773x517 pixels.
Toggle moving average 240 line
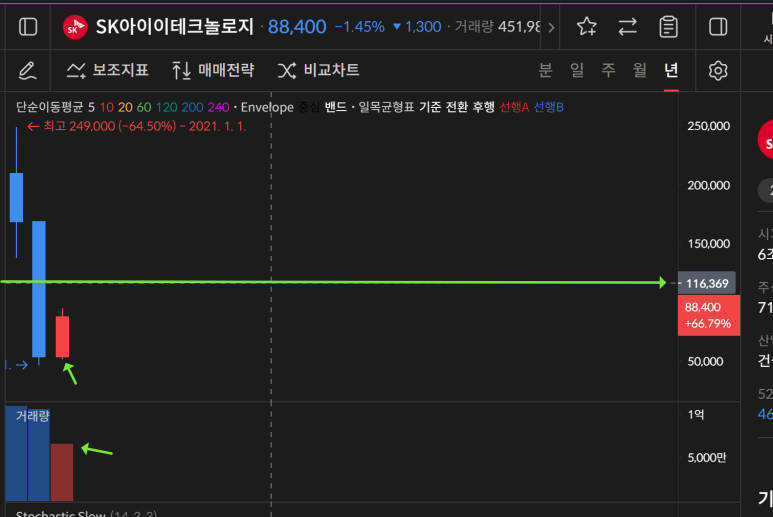(218, 107)
